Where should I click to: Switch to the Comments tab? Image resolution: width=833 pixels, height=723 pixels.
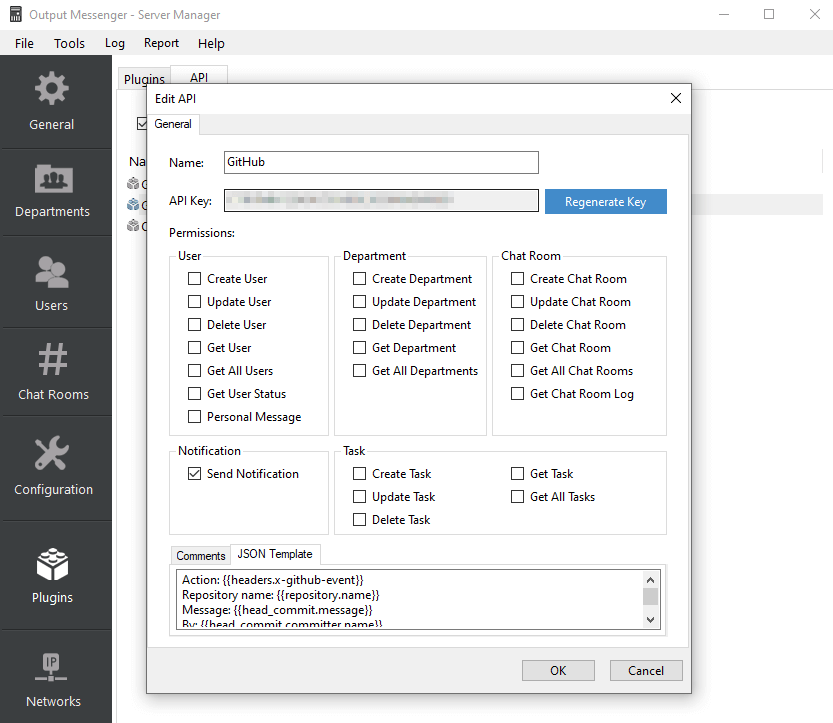click(x=201, y=556)
